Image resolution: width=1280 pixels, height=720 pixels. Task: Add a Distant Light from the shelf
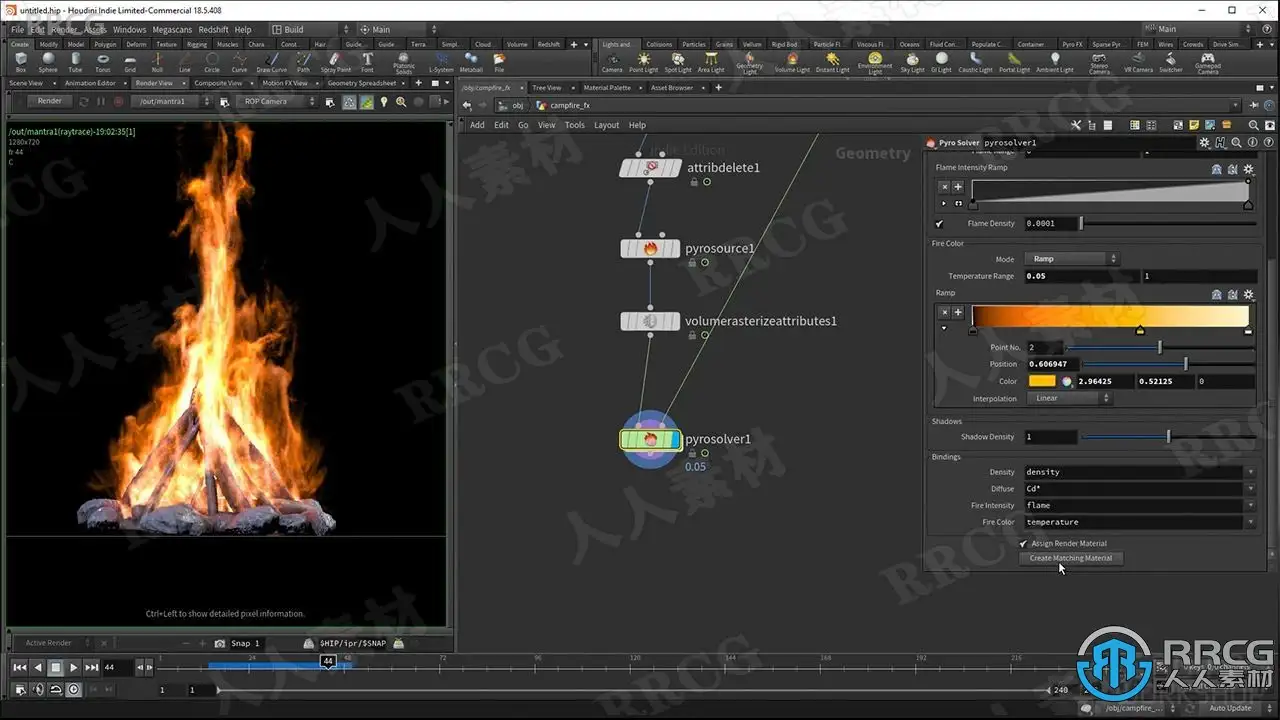click(832, 63)
